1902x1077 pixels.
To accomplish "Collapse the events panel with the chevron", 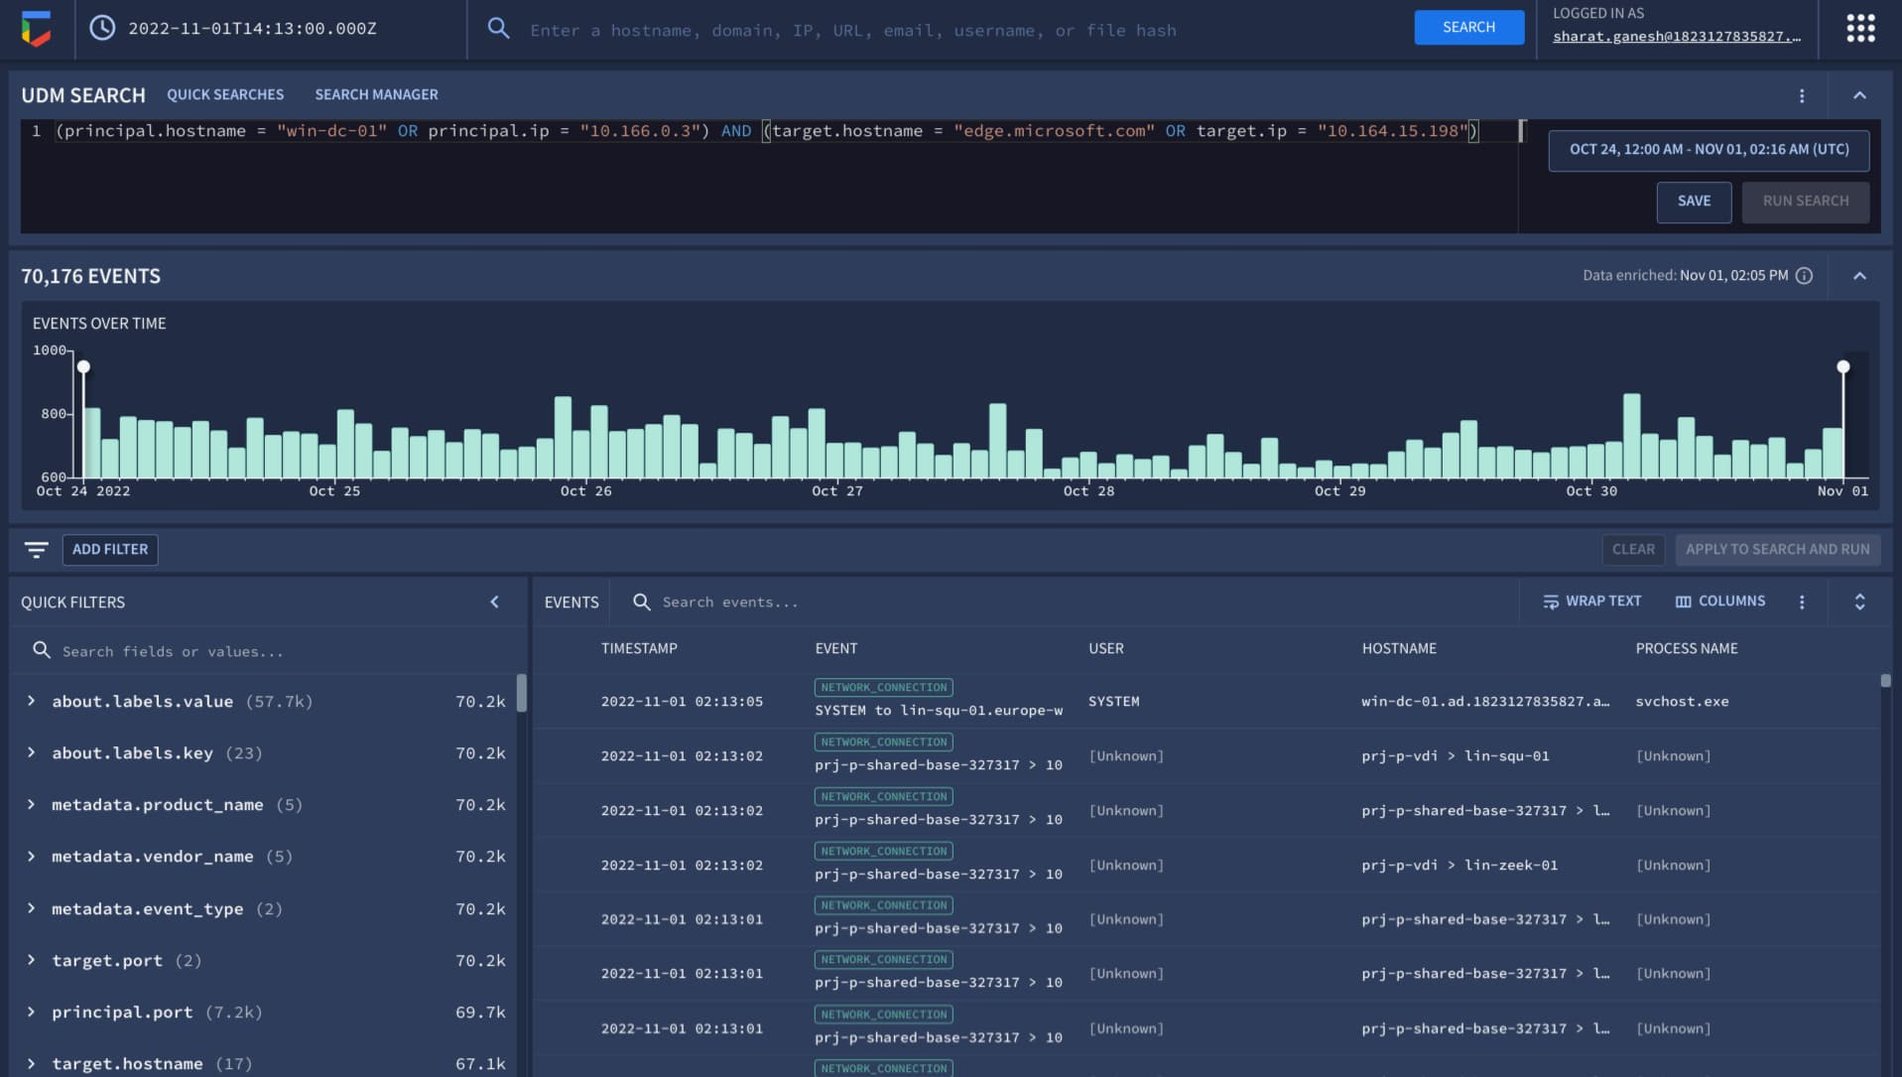I will [x=1860, y=275].
